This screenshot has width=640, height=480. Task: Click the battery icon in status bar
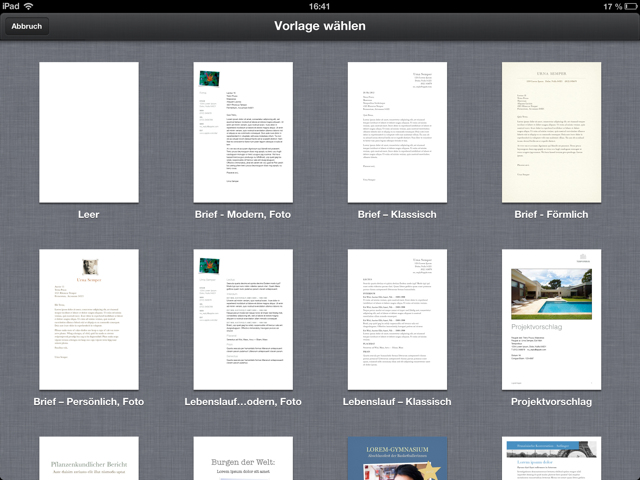tap(626, 6)
